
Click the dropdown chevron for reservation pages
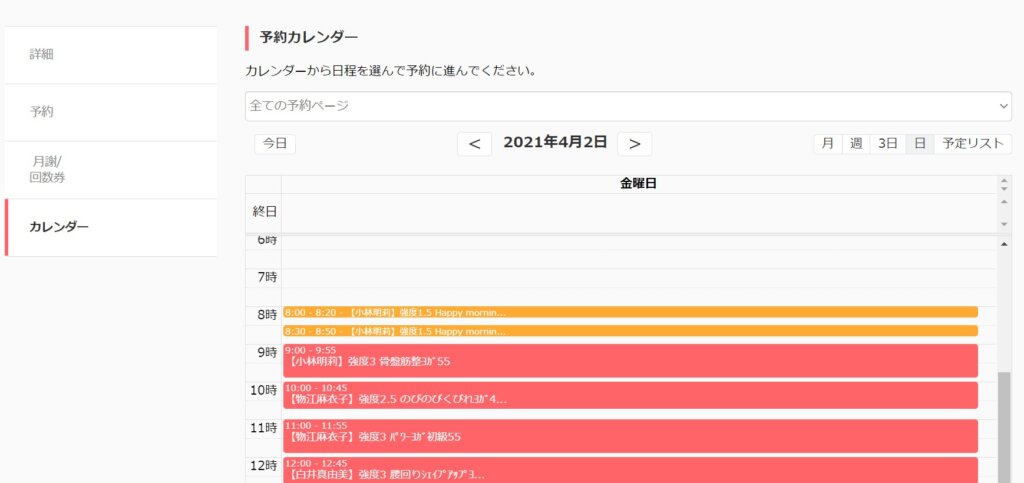1003,106
